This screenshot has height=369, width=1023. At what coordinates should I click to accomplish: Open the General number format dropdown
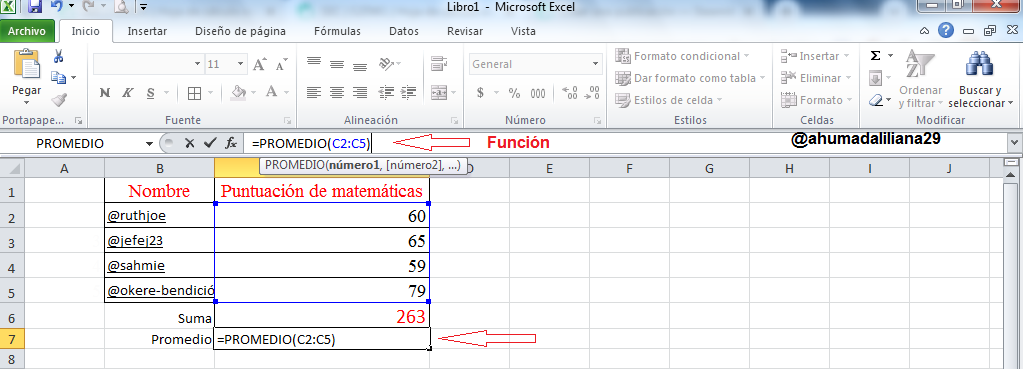pos(595,65)
